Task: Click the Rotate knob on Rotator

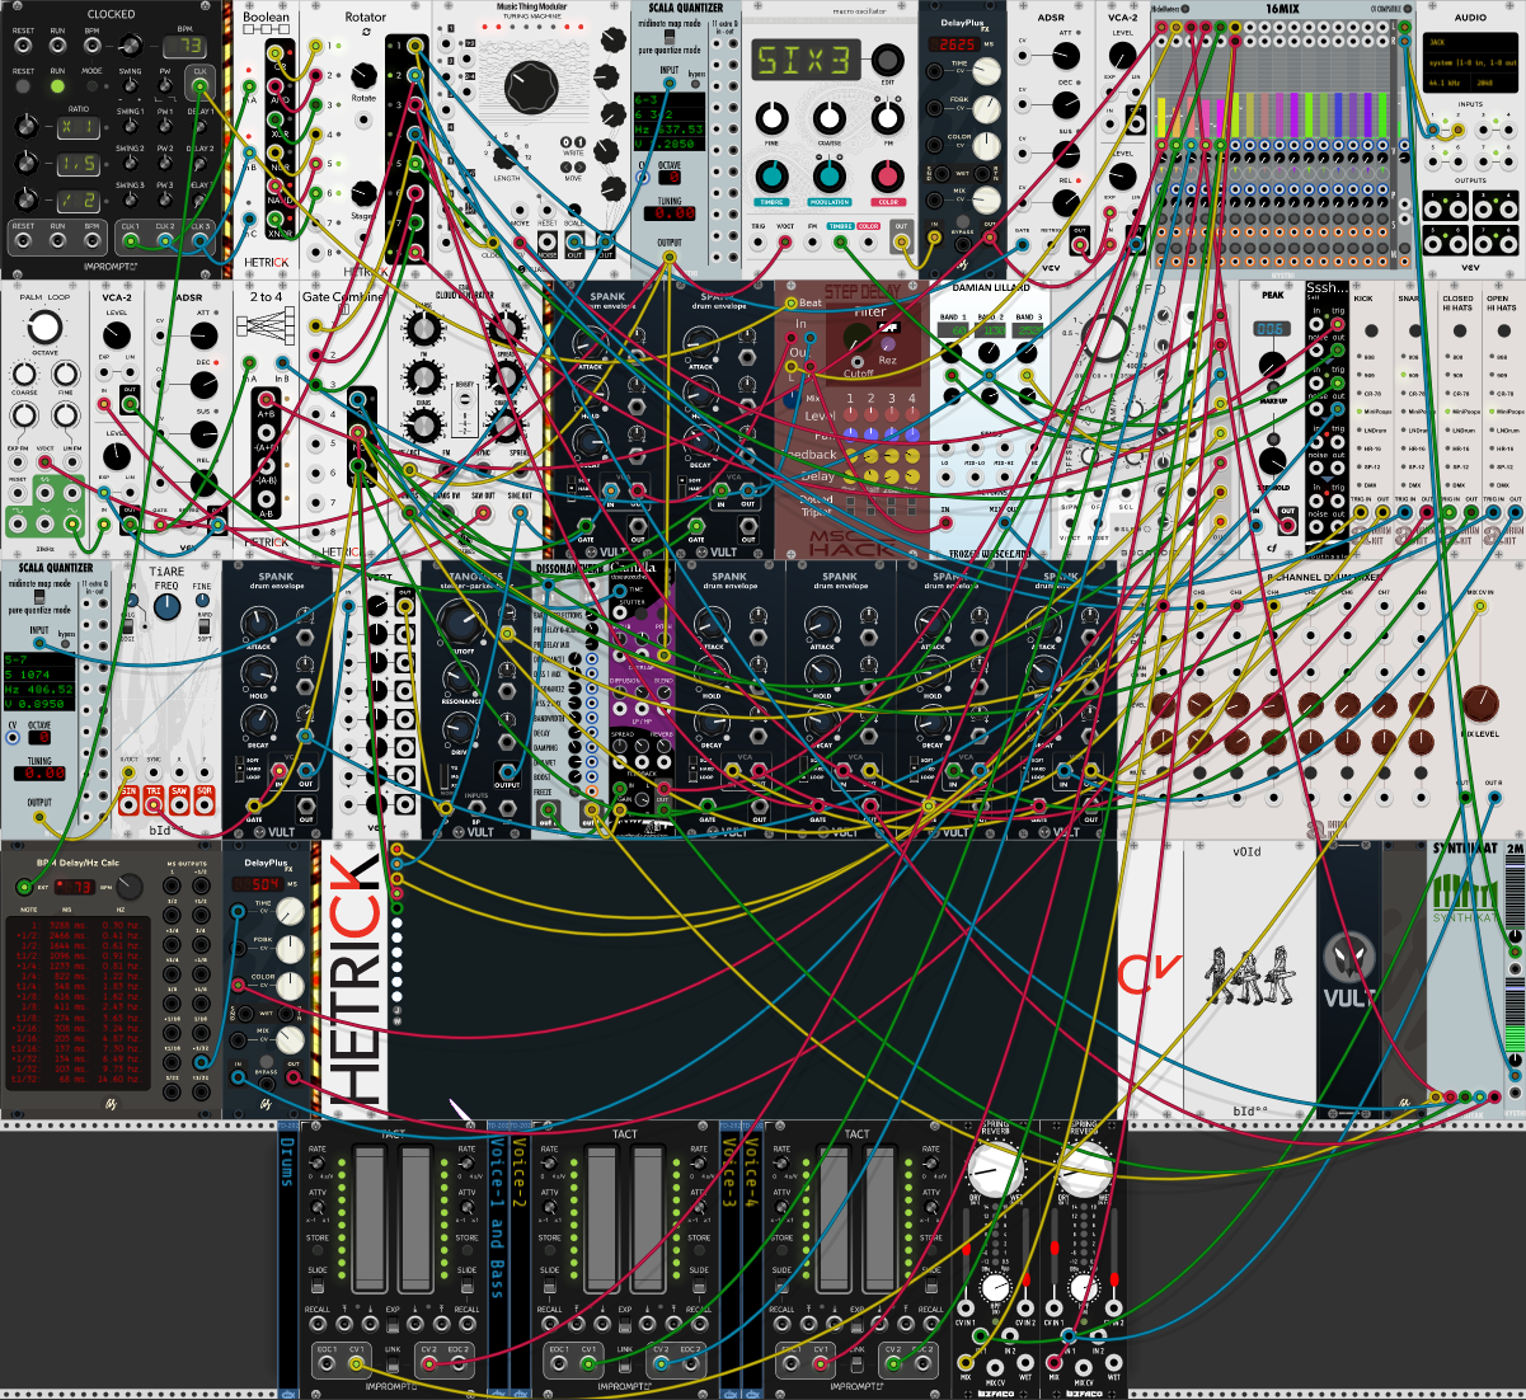Action: coord(364,75)
